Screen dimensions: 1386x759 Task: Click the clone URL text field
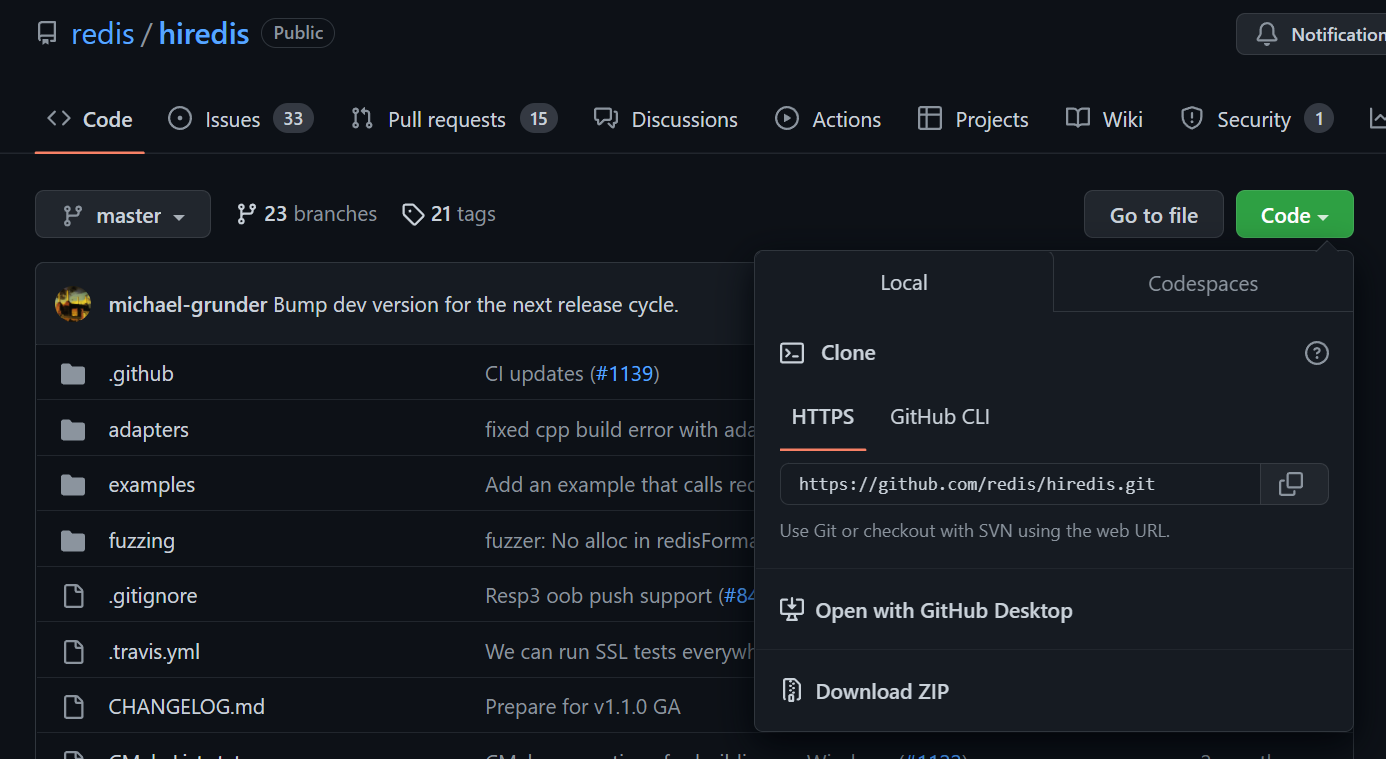pyautogui.click(x=1019, y=484)
